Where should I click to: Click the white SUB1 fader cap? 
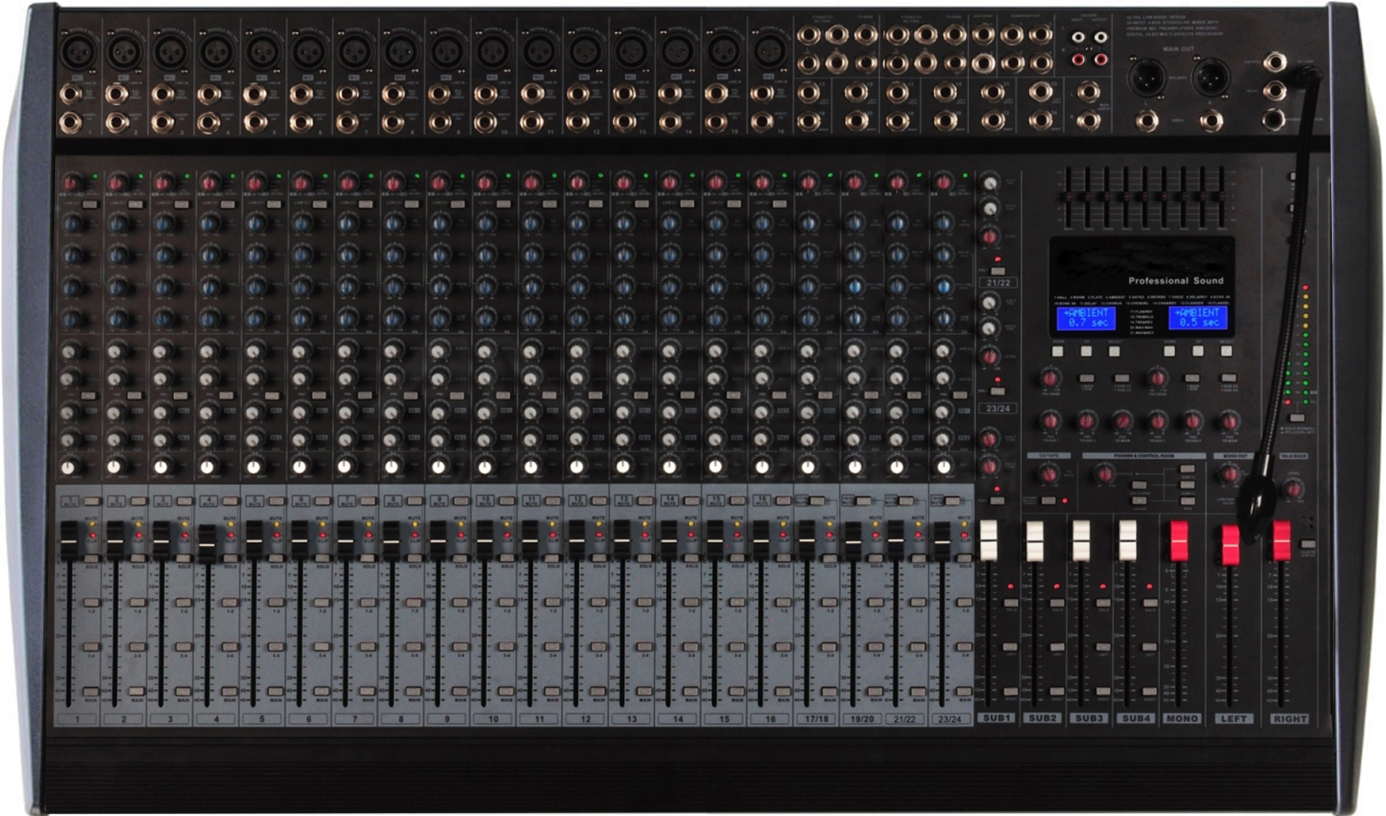coord(989,540)
